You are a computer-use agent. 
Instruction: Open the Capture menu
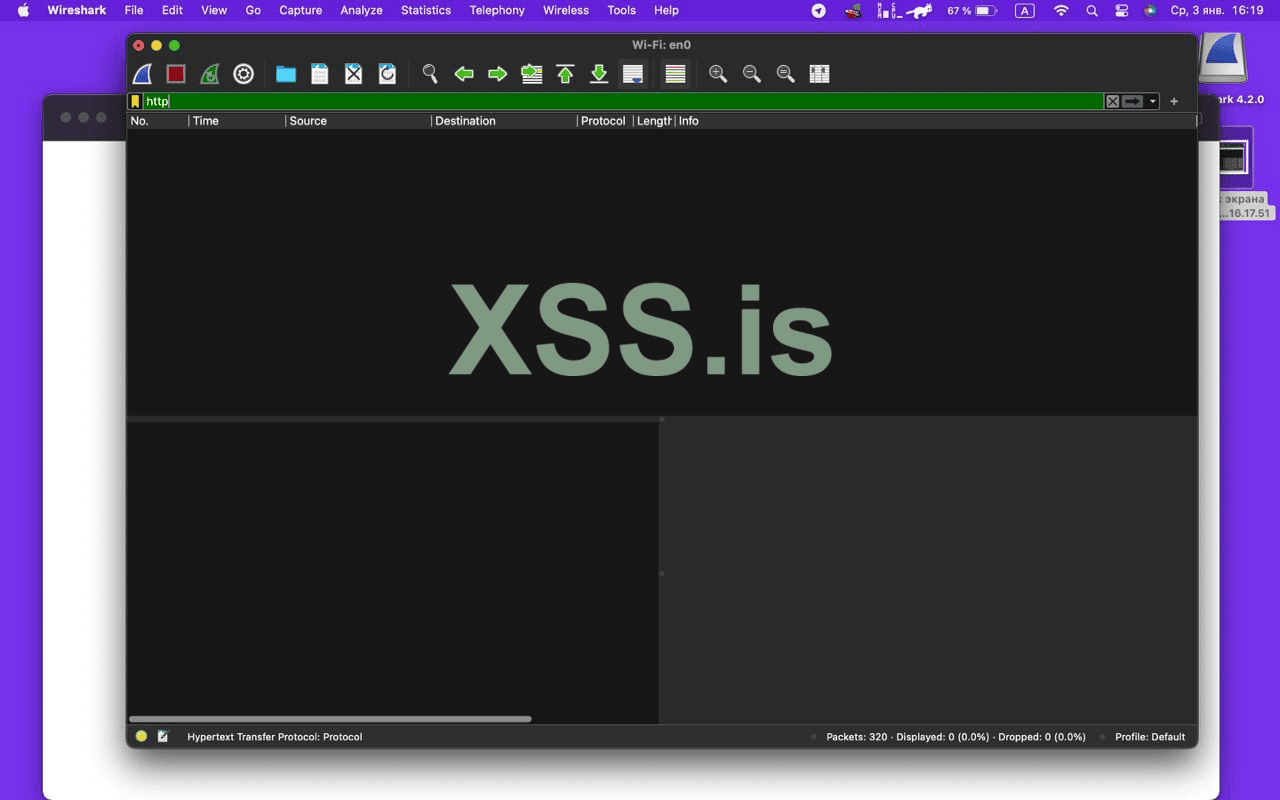301,10
